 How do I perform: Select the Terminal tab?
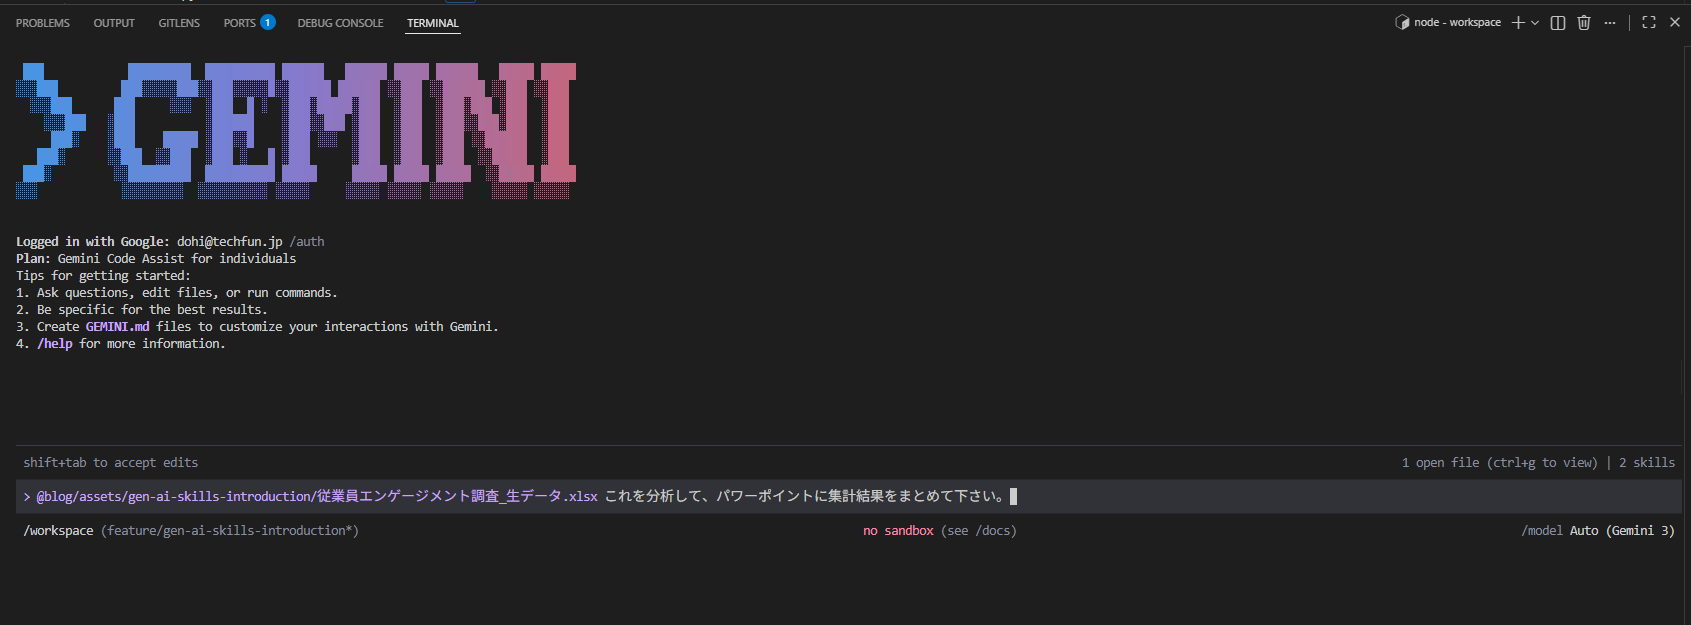tap(433, 23)
